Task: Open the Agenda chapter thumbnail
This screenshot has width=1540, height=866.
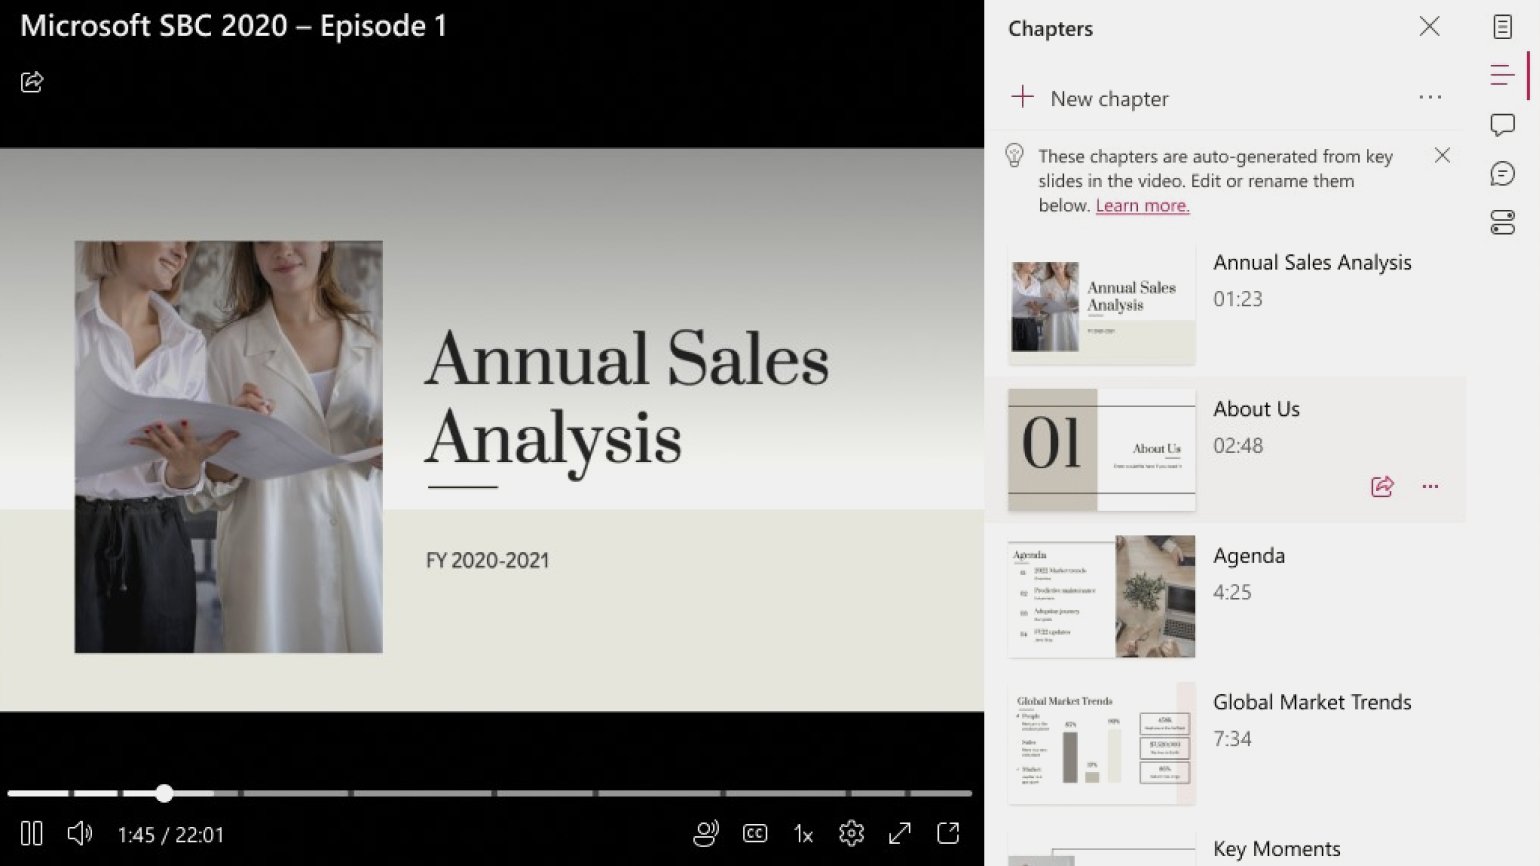Action: (1101, 596)
